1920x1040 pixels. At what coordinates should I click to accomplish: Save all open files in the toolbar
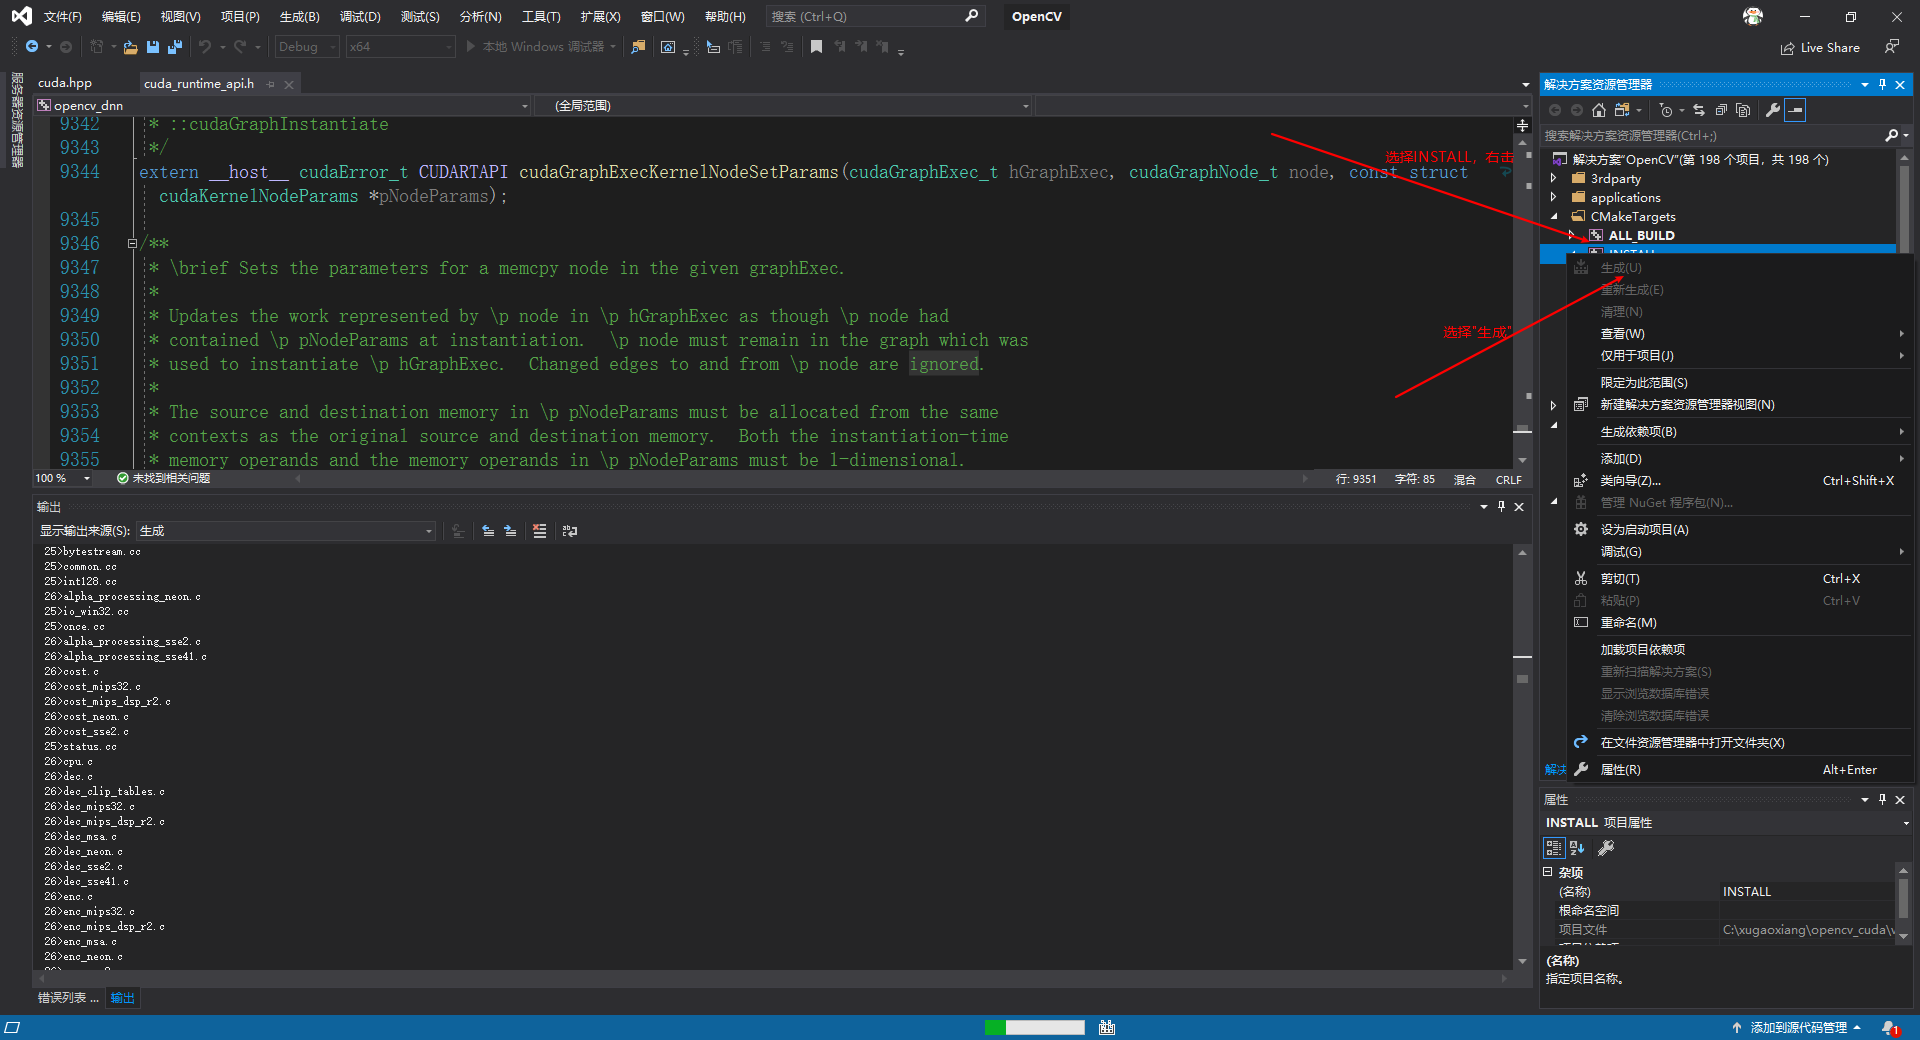click(175, 47)
